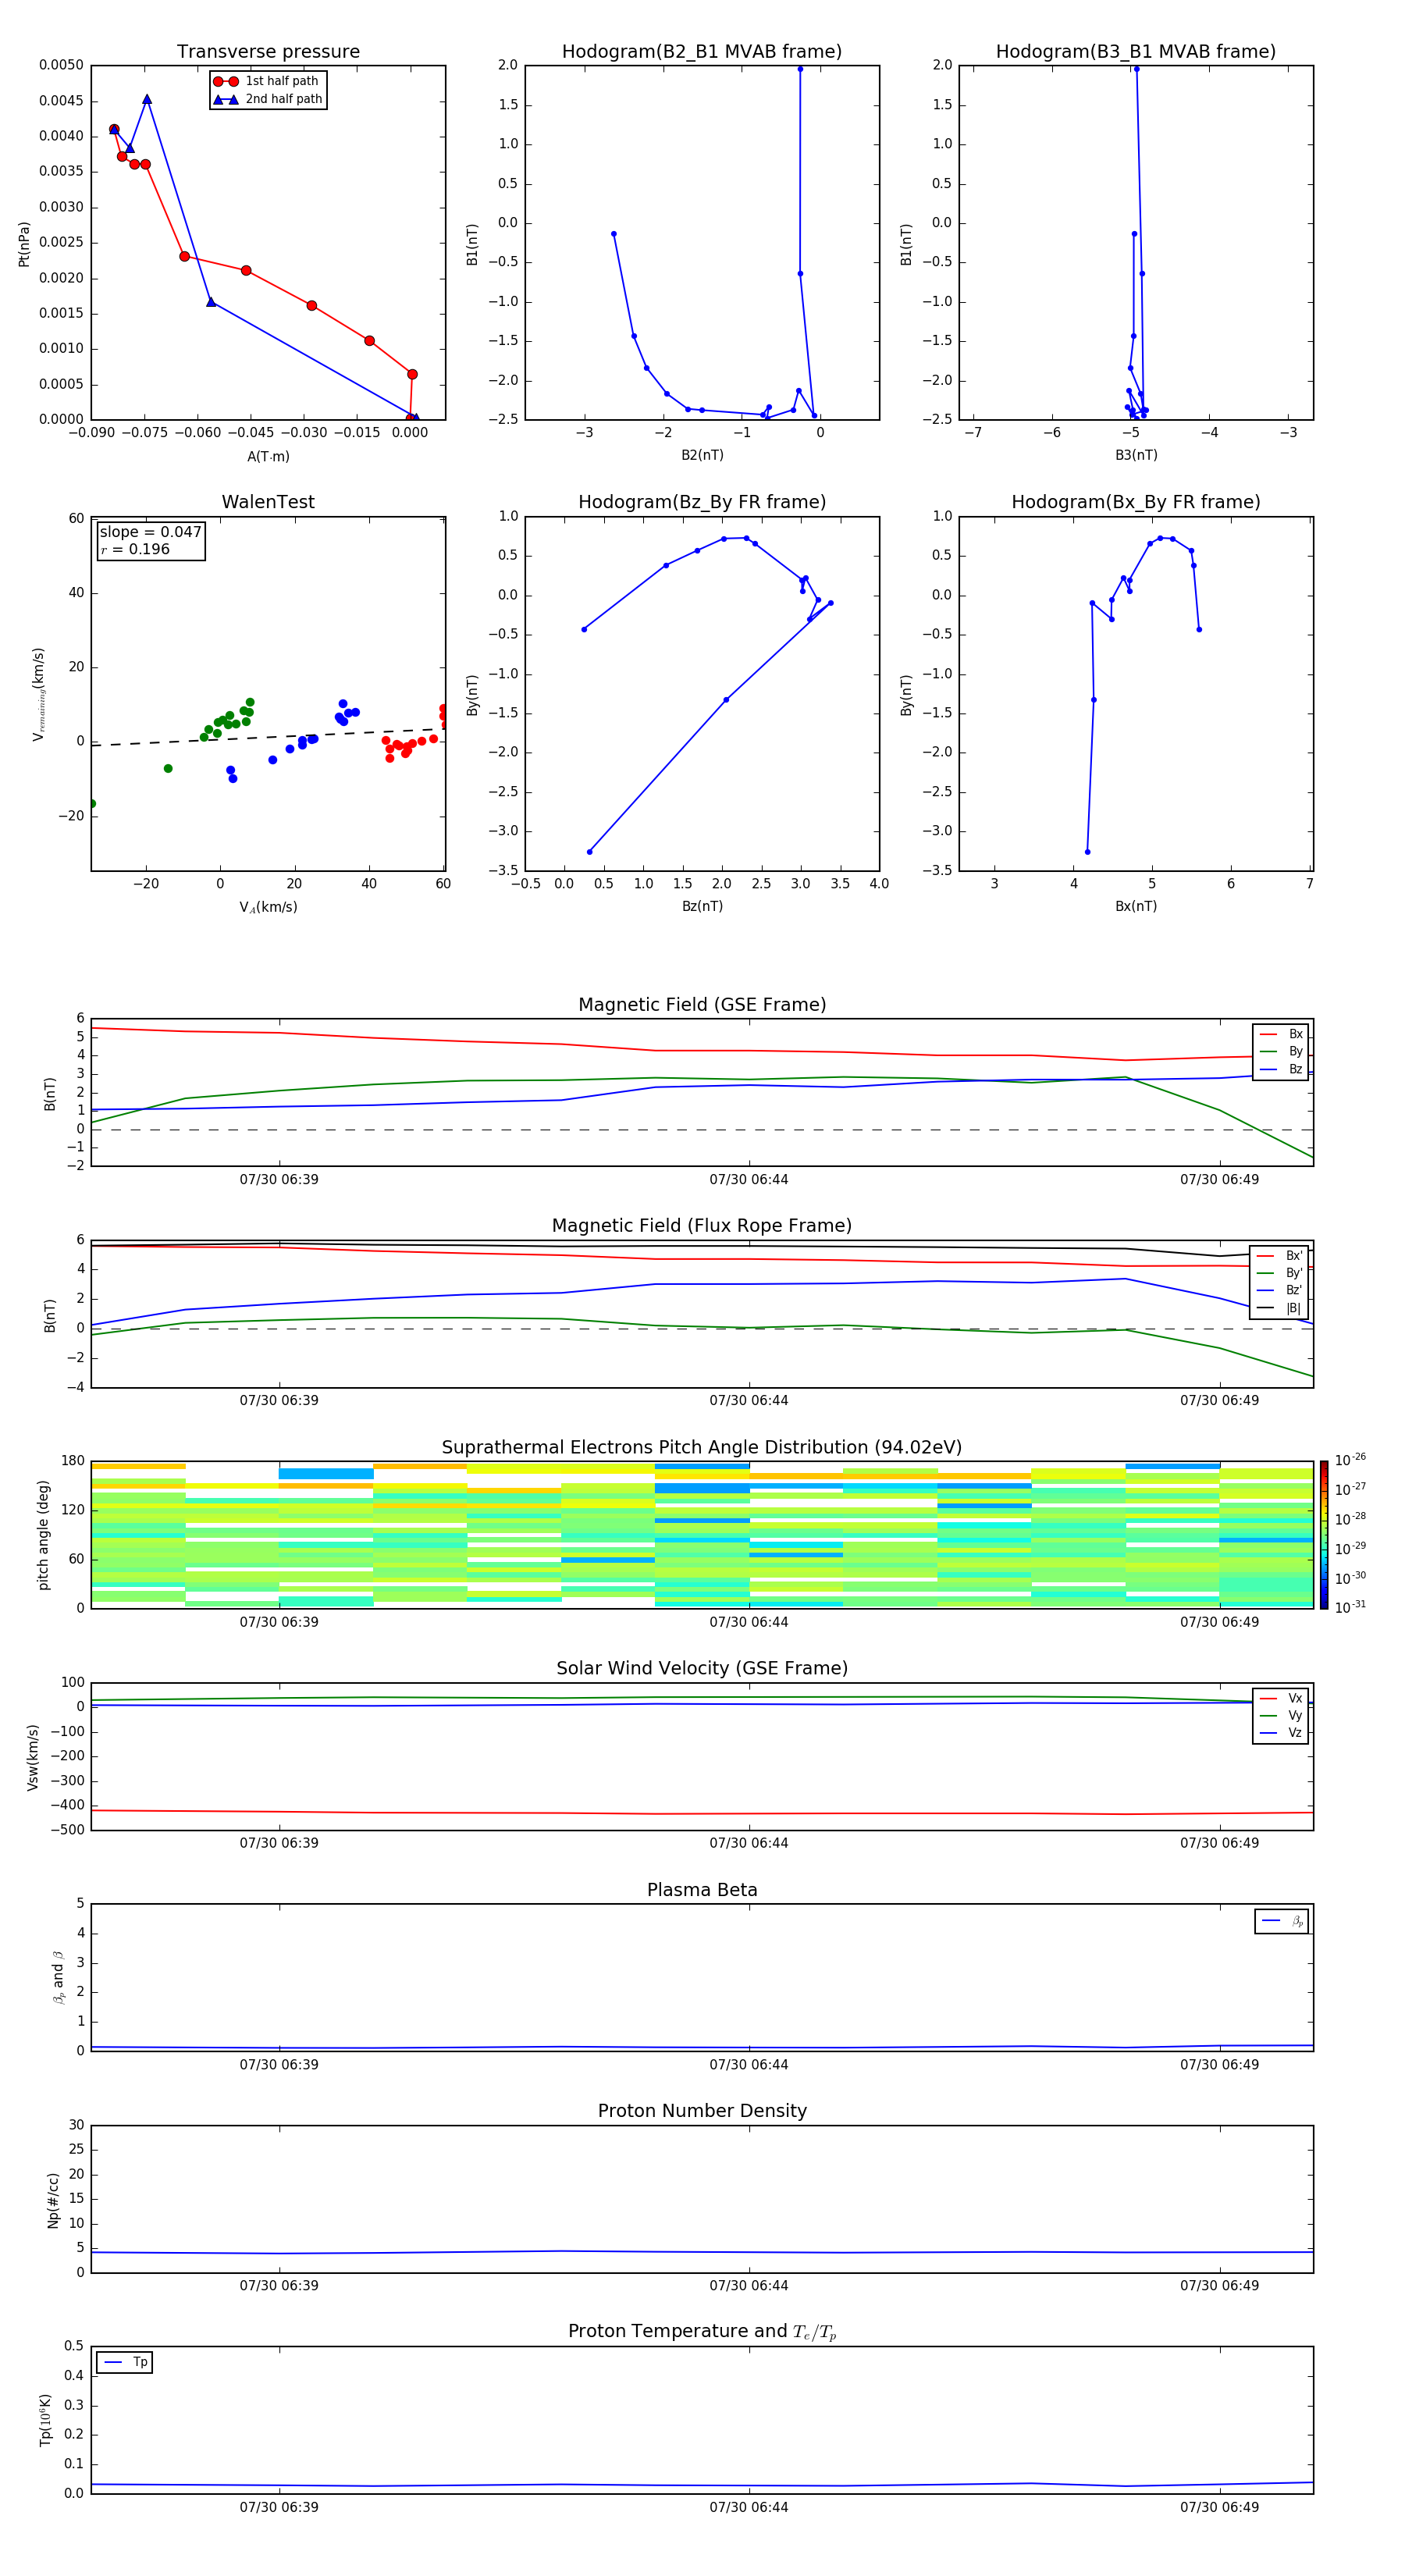This screenshot has width=1405, height=2576.
Task: Click the "Bz" entry in GSE legend
Action: [1282, 1070]
